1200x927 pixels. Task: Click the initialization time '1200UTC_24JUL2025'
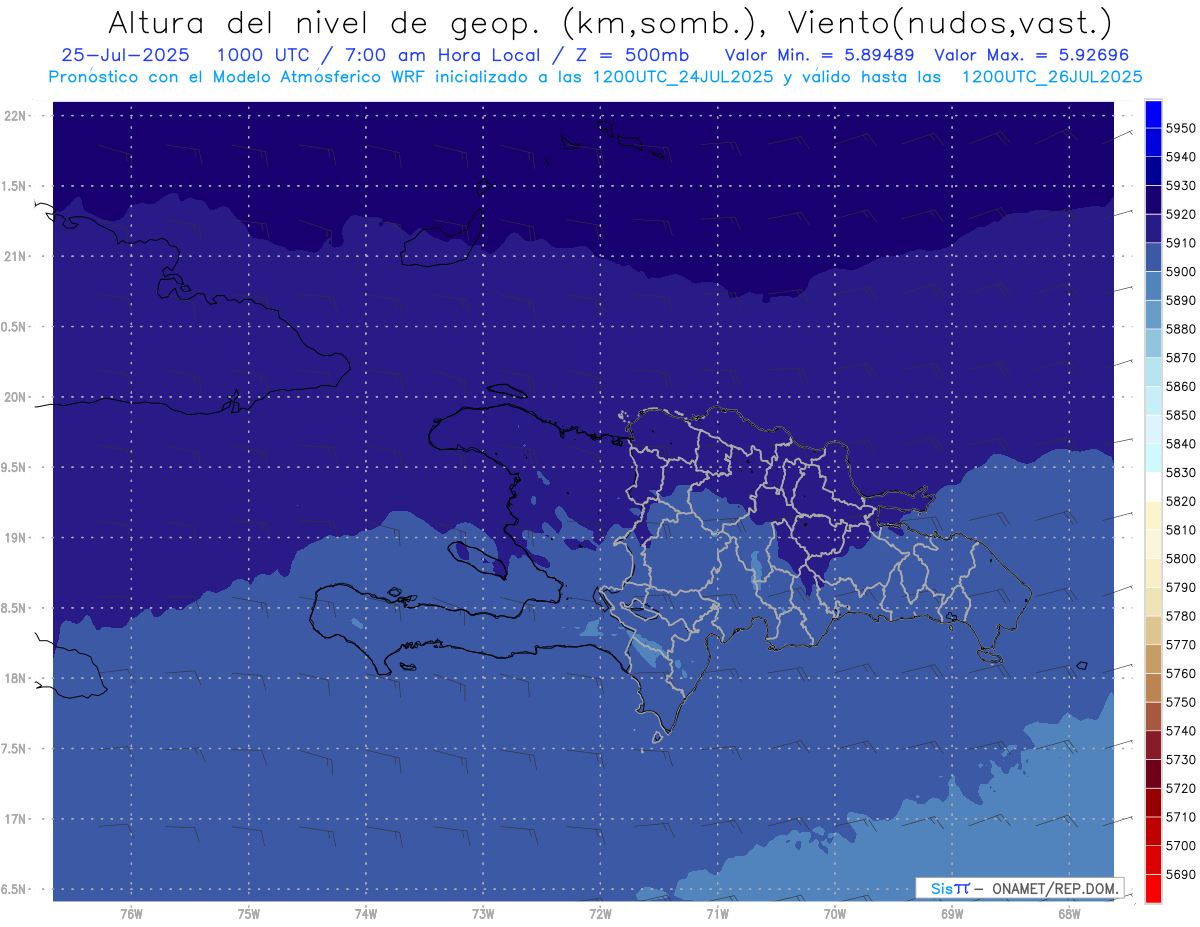[x=683, y=76]
